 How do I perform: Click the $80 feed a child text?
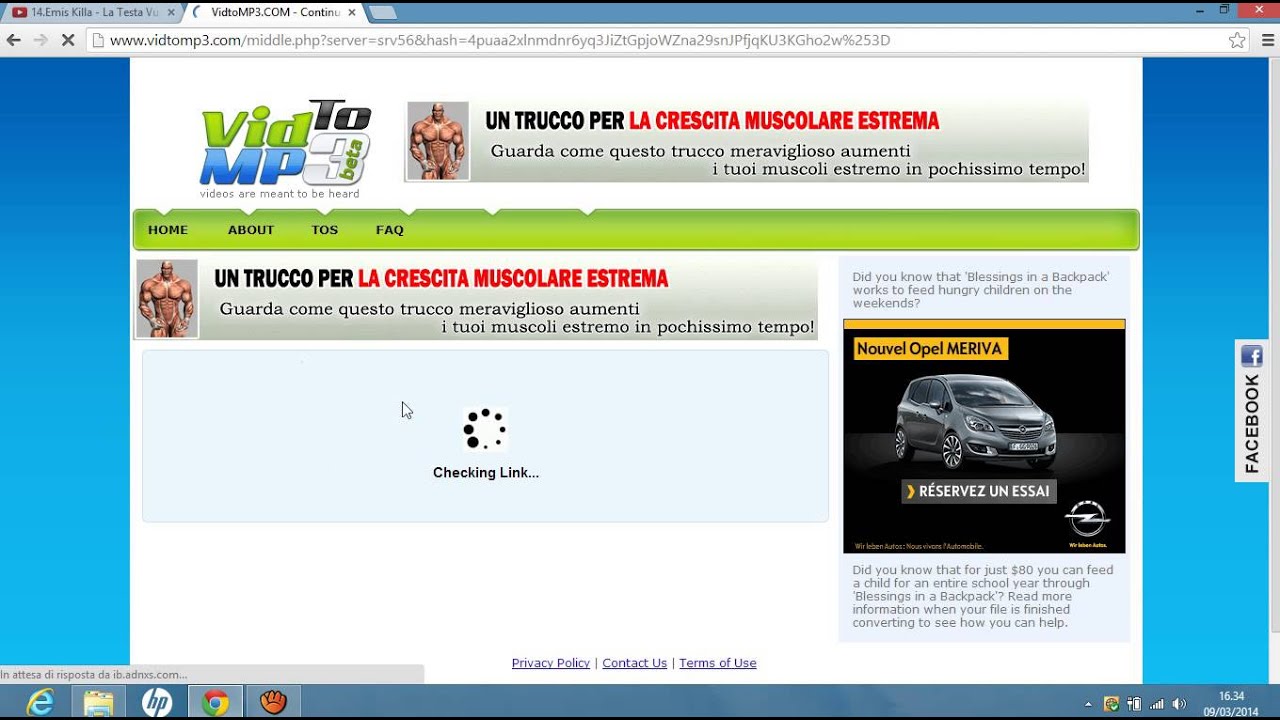click(x=984, y=596)
